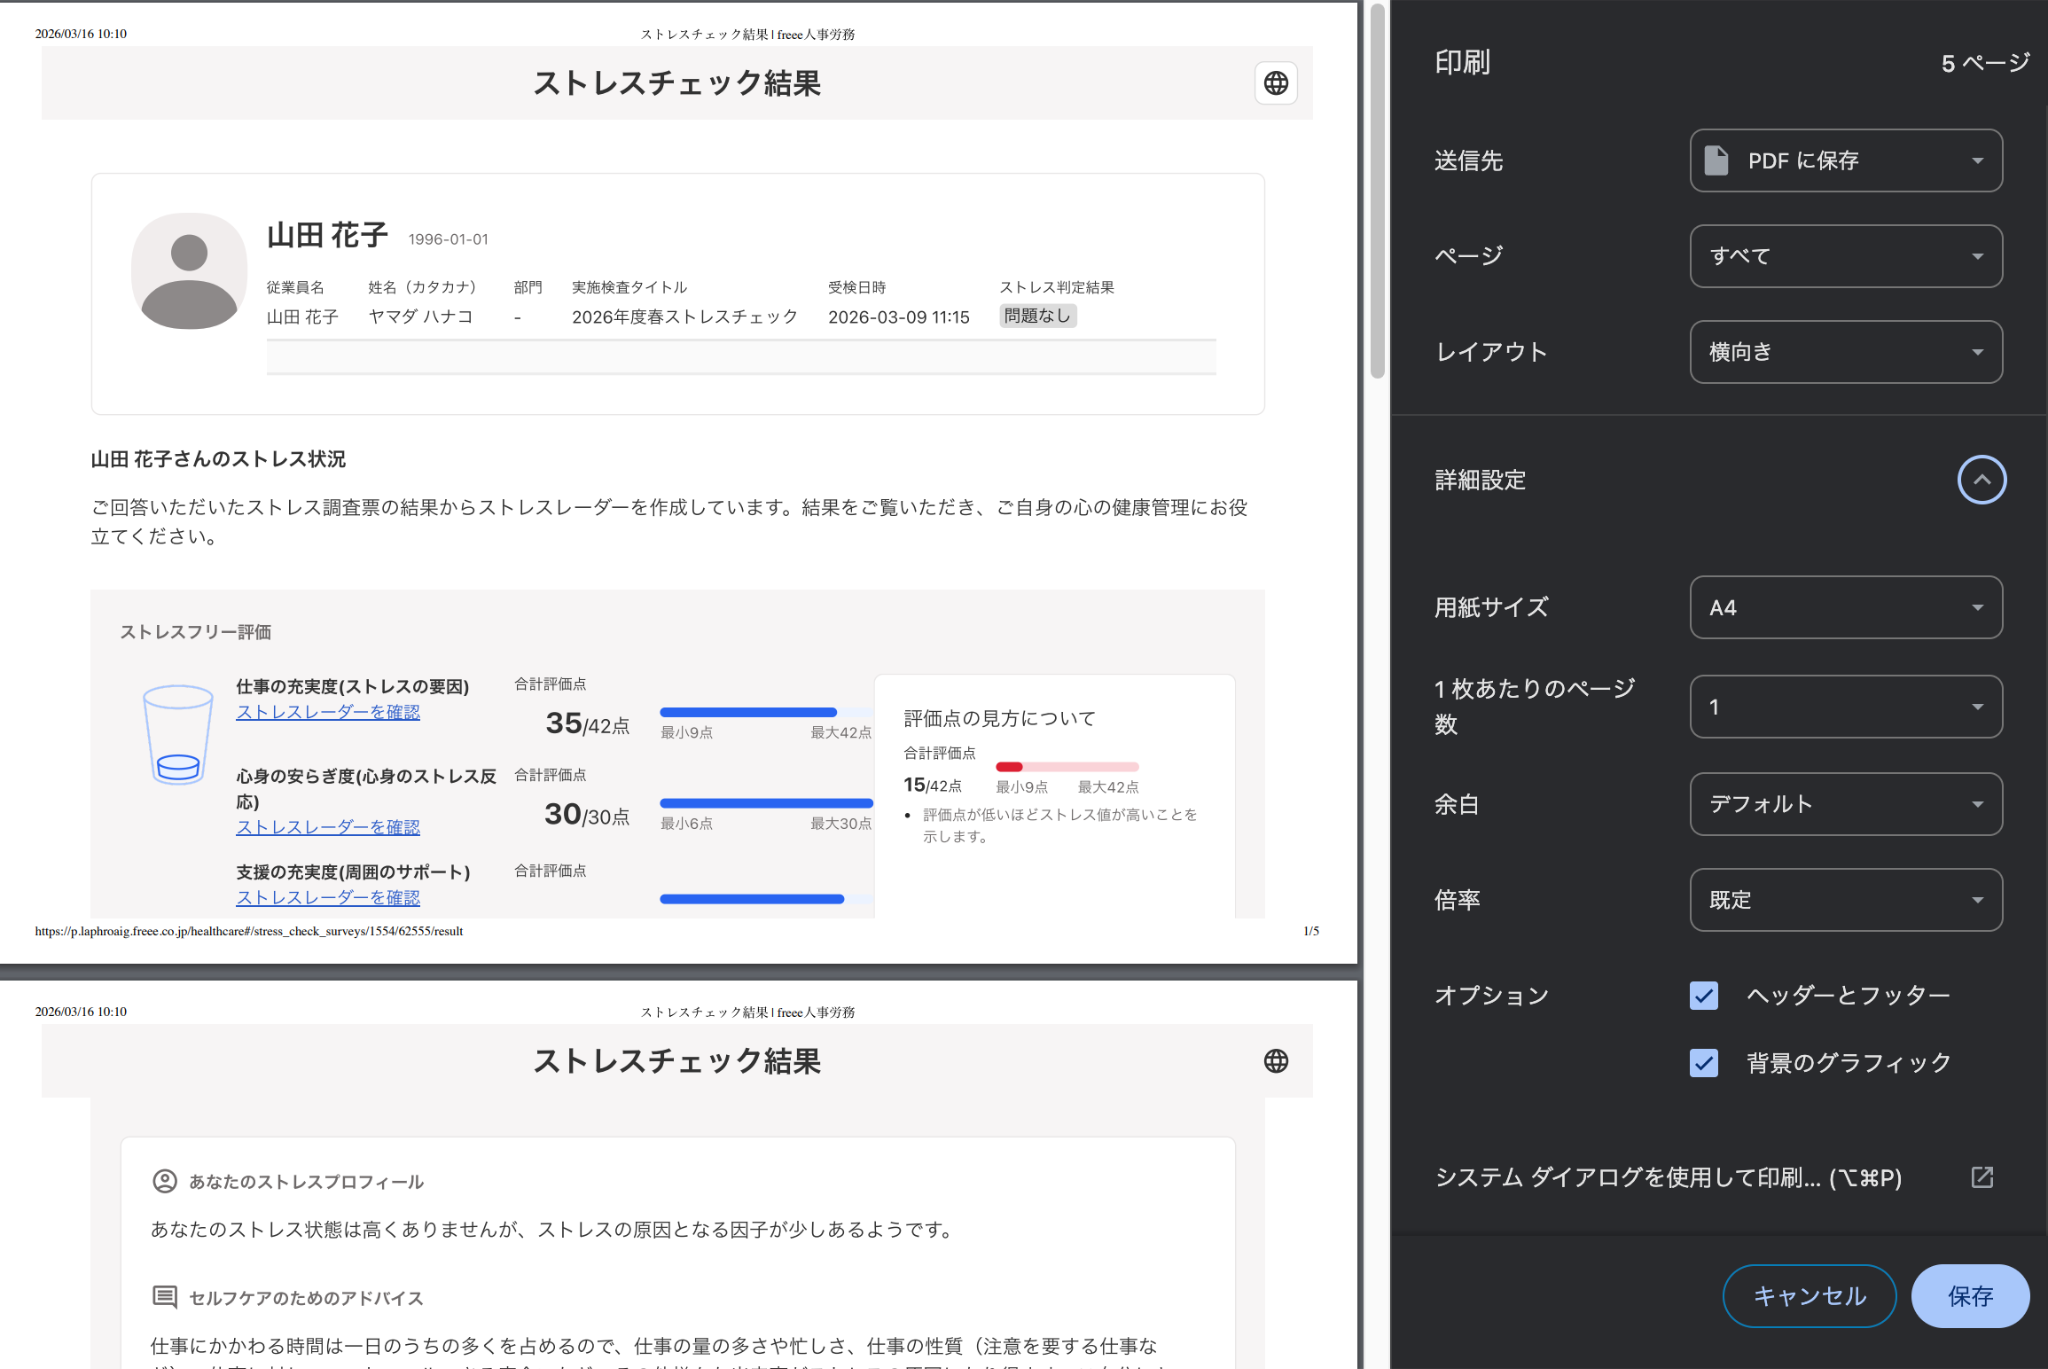The image size is (2048, 1369).
Task: Open the 1 枚あたりのページ数 dropdown
Action: tap(1846, 707)
